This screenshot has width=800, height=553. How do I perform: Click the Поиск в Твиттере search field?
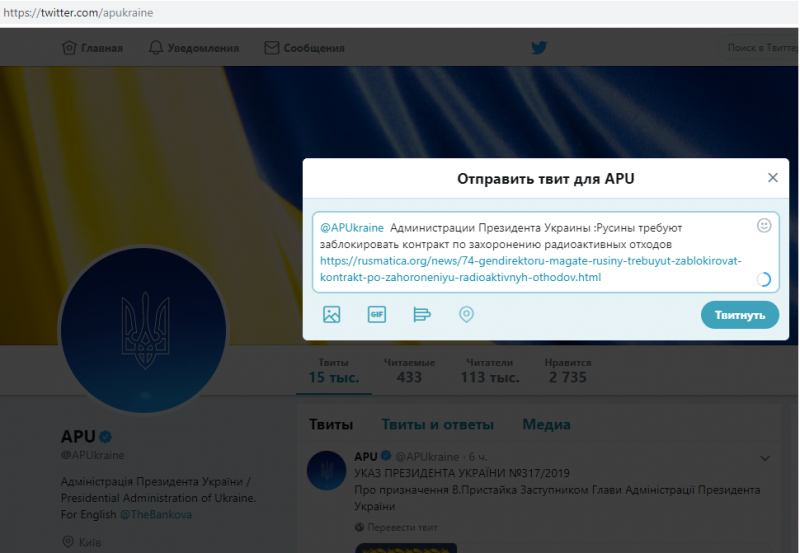[x=759, y=48]
